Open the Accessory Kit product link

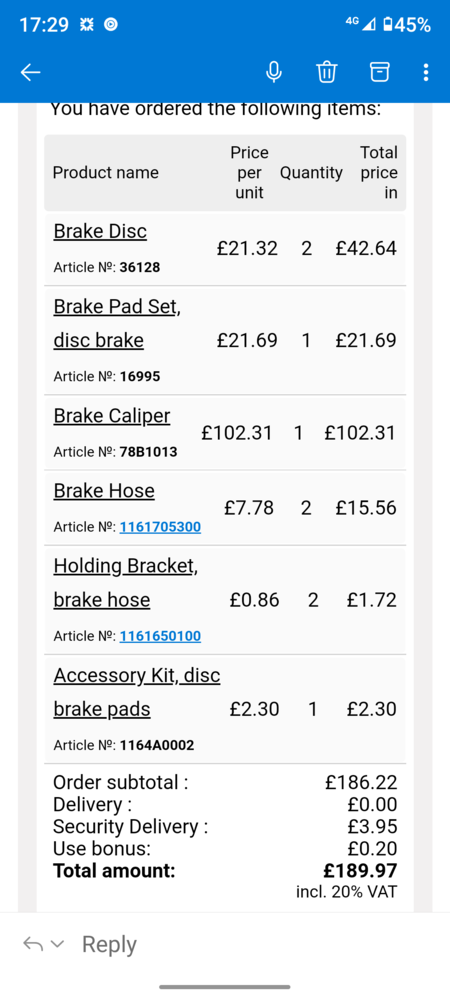pyautogui.click(x=136, y=692)
